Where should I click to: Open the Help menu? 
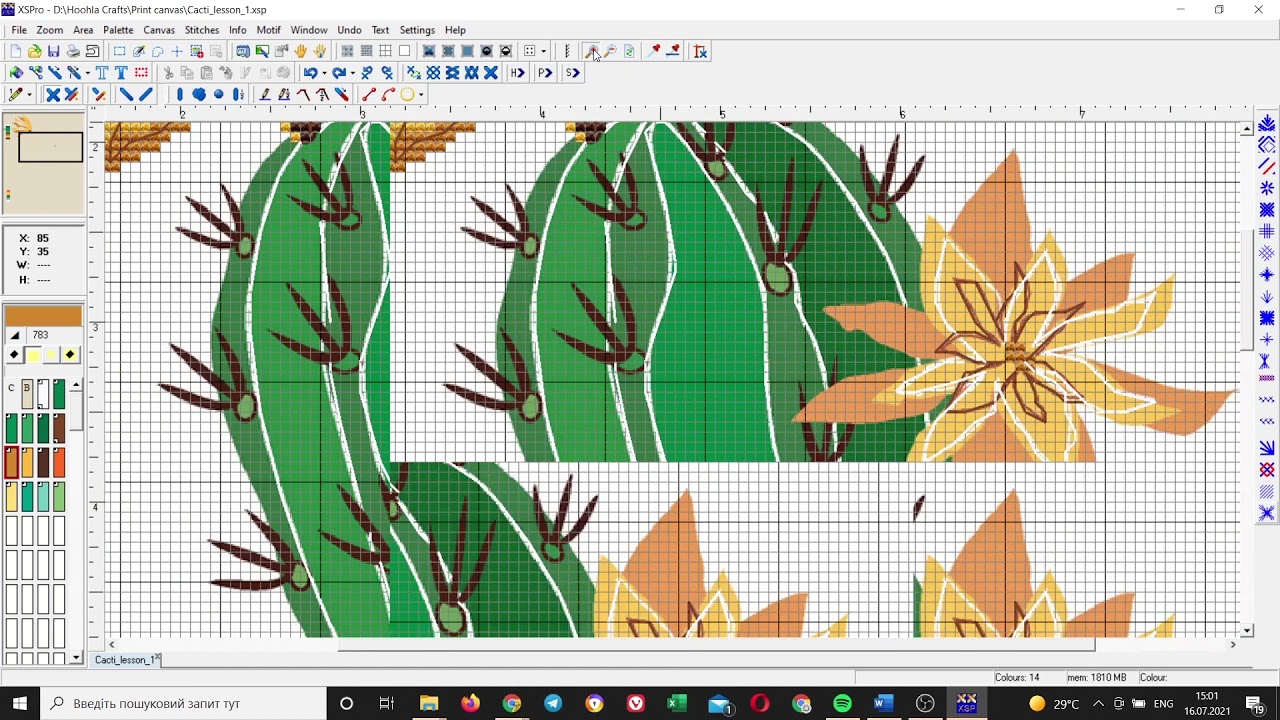tap(455, 30)
